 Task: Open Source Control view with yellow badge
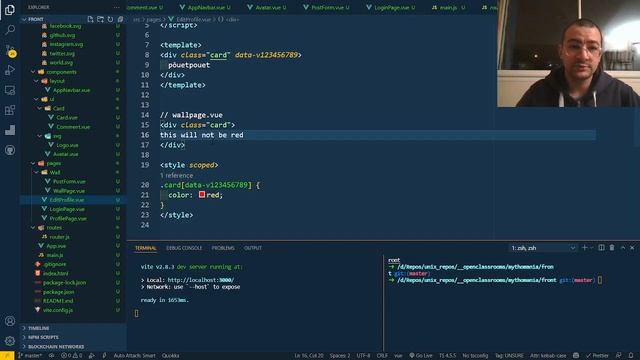click(10, 51)
